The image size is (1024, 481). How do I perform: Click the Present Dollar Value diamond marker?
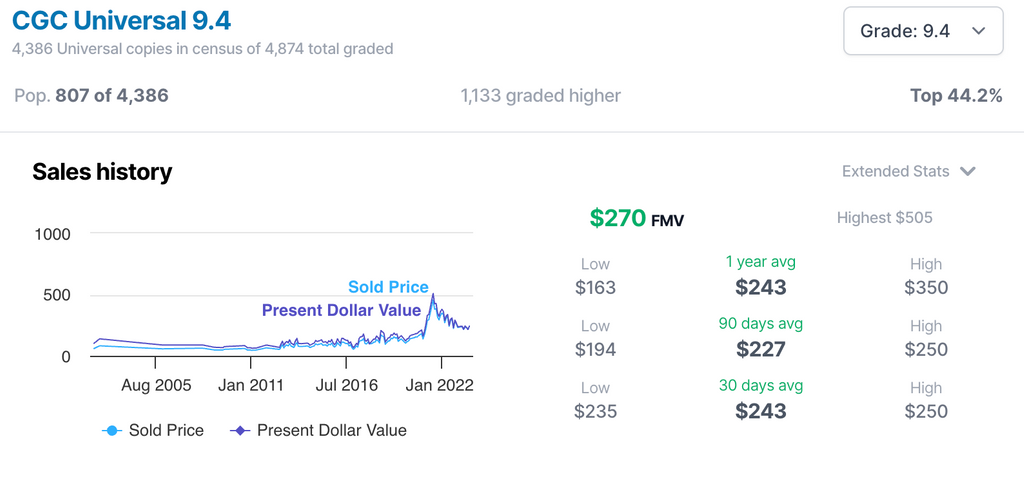point(240,431)
